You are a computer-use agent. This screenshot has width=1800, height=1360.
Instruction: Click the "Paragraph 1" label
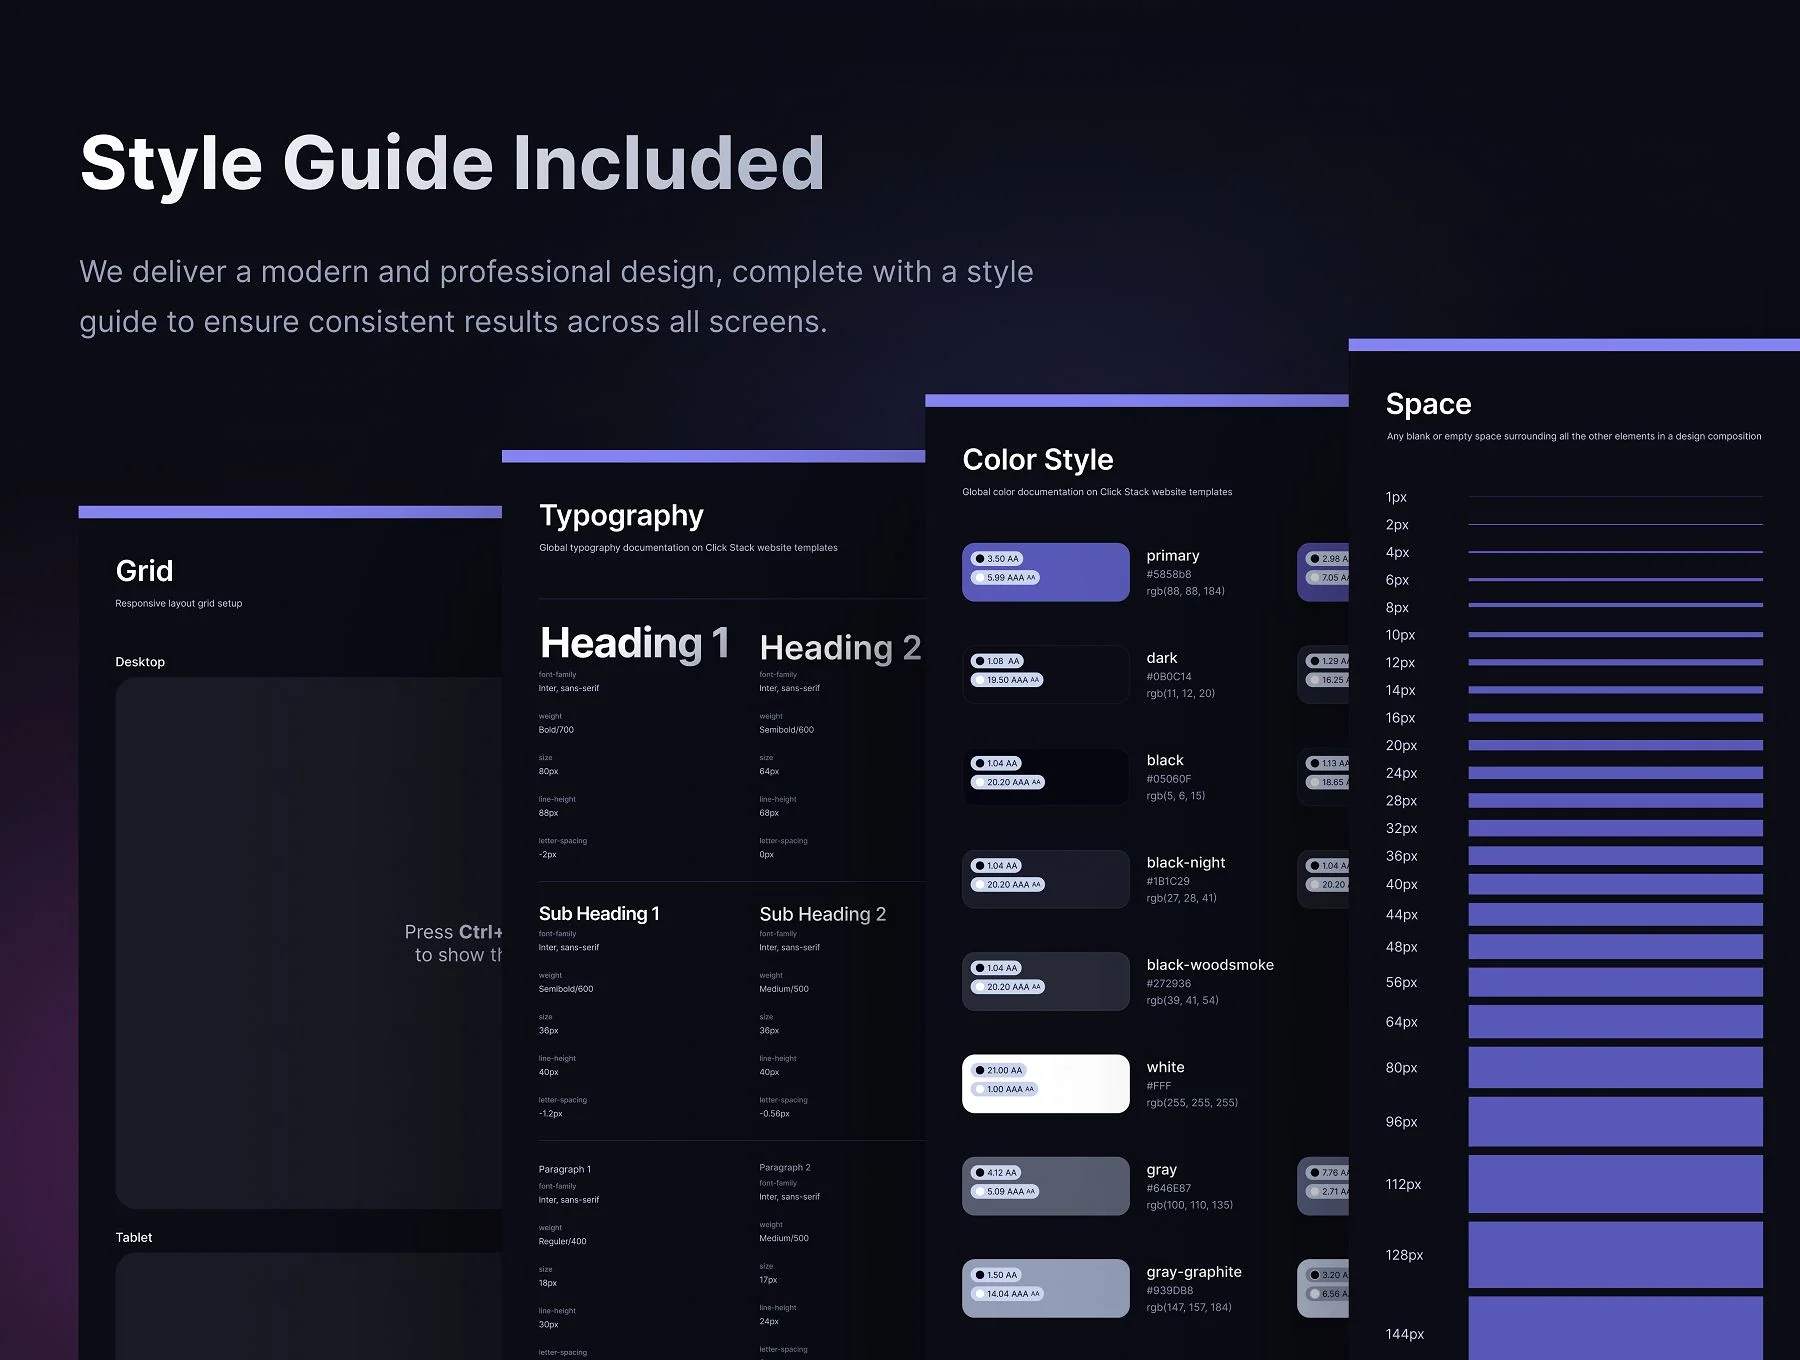[565, 1169]
